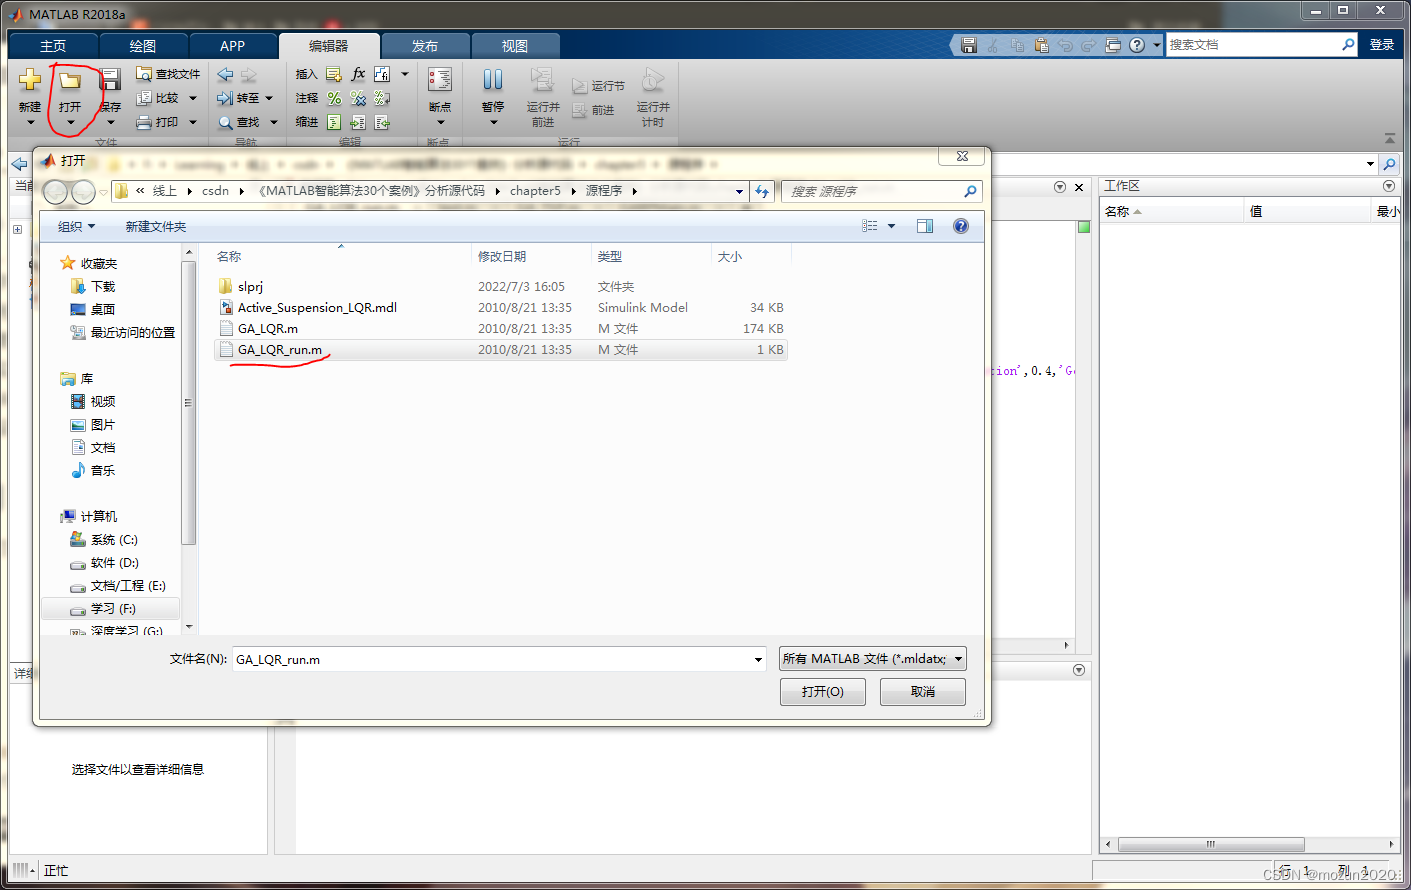
Task: Switch to the 编辑器 (Editor) tab
Action: (x=329, y=46)
